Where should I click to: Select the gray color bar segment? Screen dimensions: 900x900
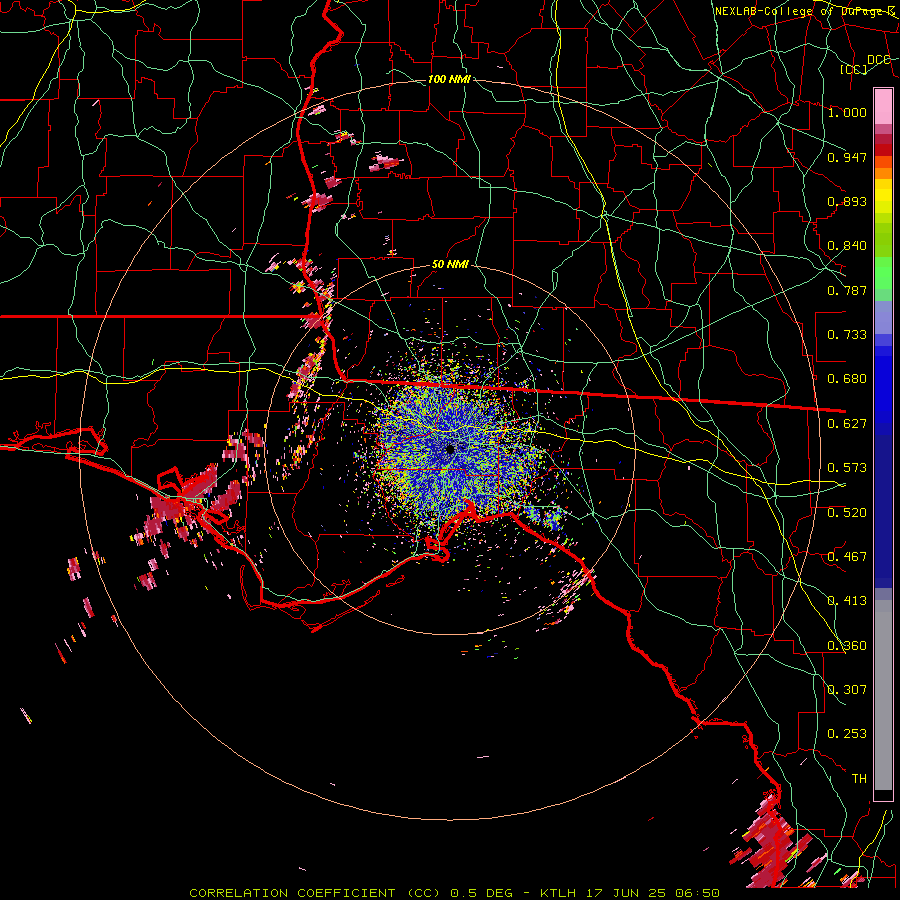pos(883,695)
